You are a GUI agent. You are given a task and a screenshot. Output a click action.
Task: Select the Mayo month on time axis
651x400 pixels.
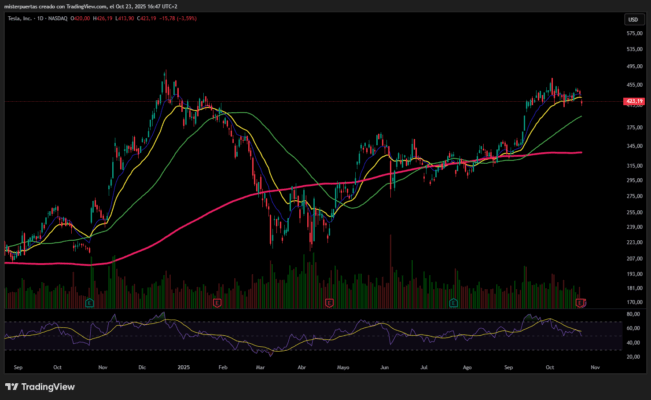click(x=342, y=367)
